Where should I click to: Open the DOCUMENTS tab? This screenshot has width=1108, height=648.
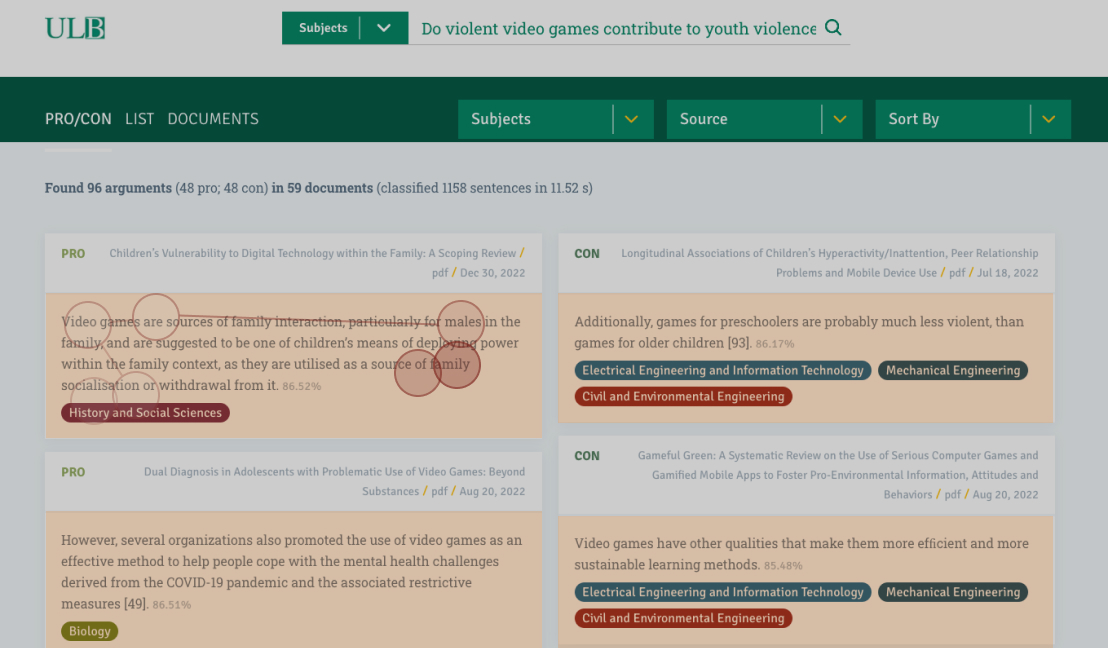[213, 119]
